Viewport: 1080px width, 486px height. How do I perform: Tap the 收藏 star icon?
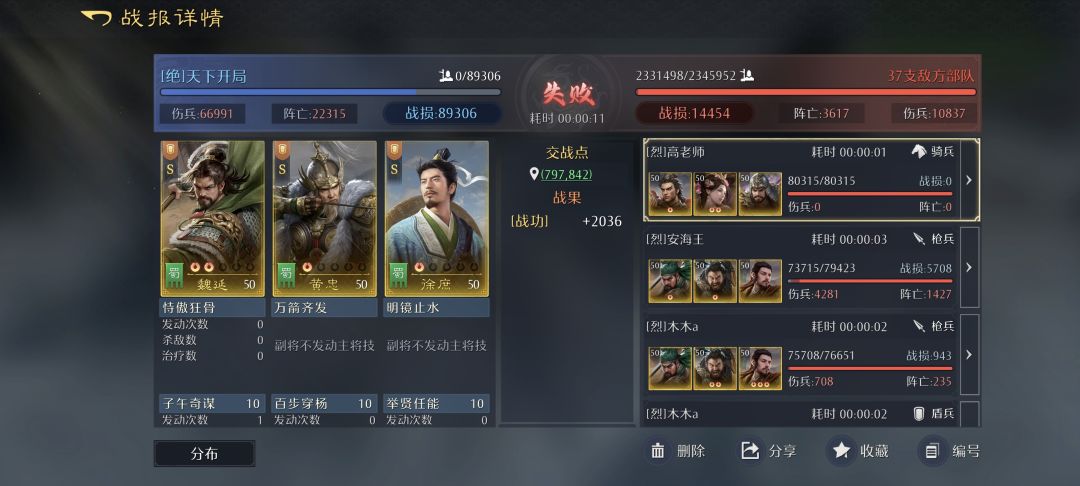(841, 452)
